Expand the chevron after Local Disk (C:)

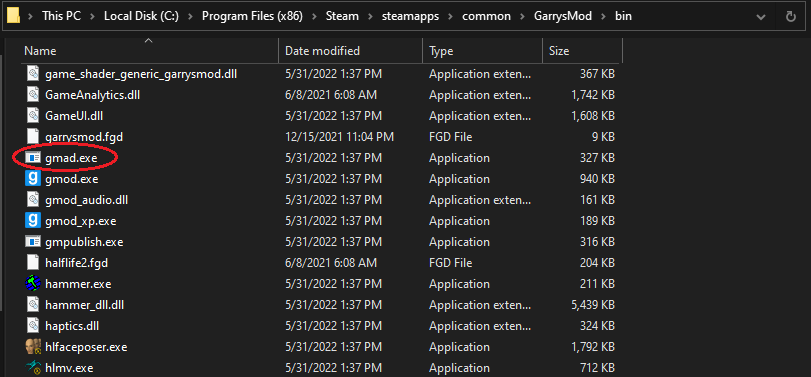190,17
